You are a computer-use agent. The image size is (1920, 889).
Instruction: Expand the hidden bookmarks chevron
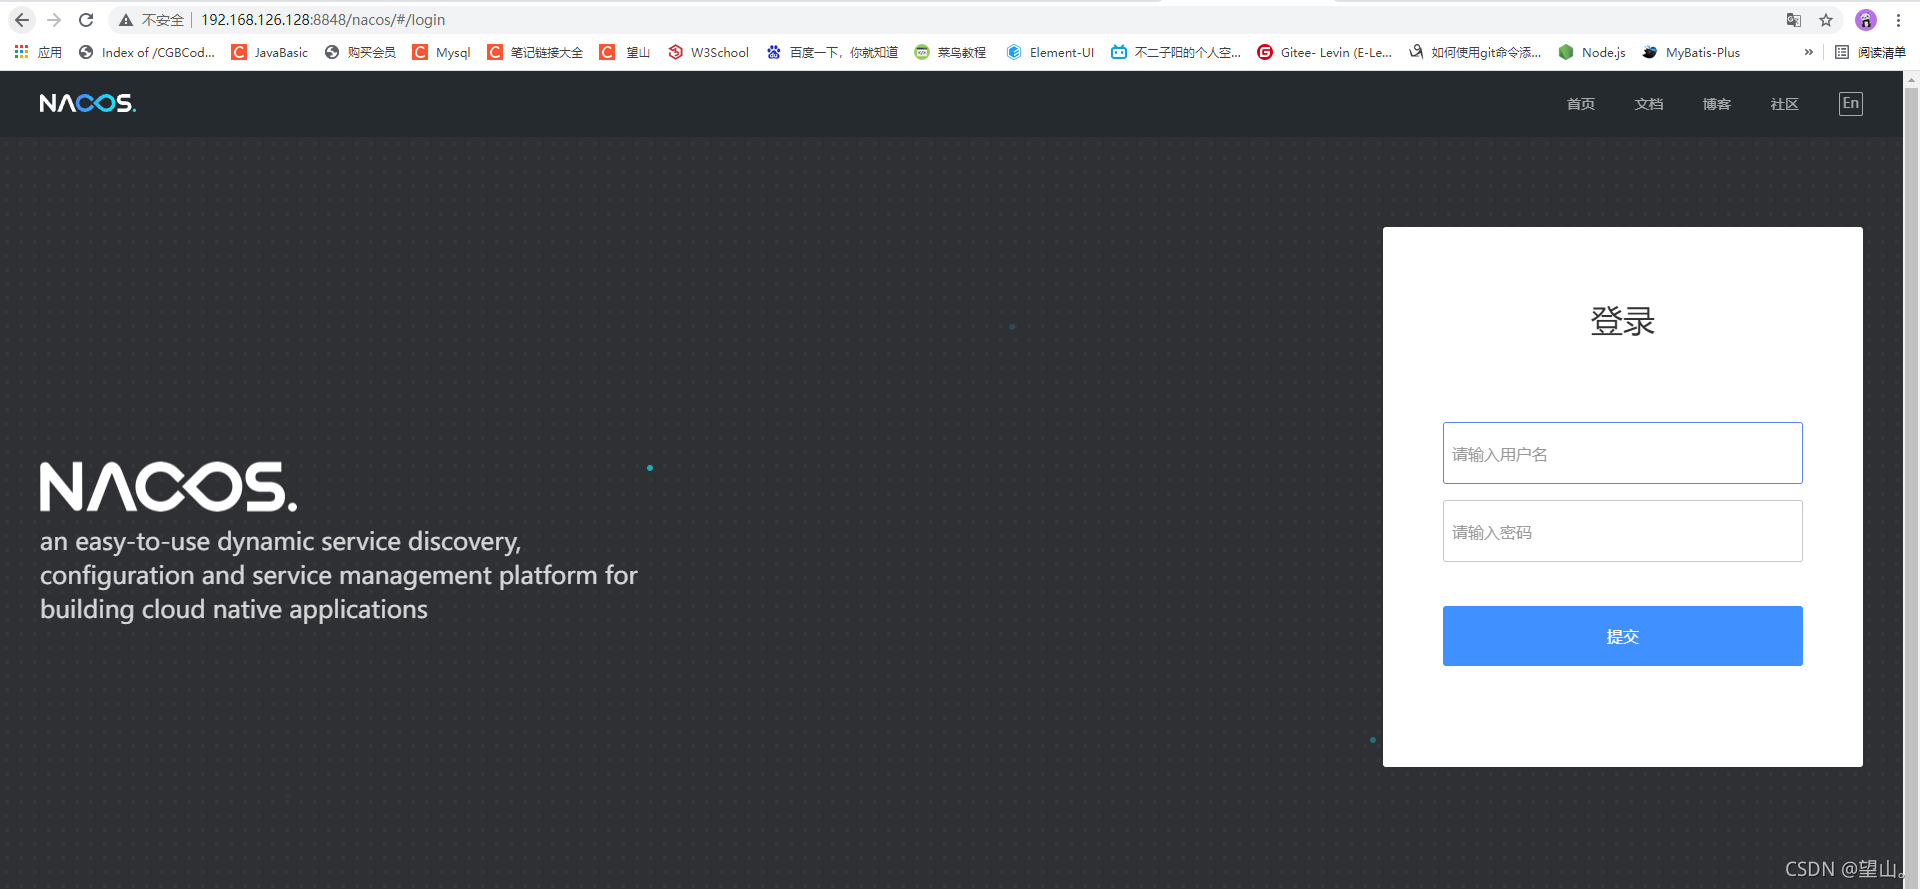[1808, 52]
